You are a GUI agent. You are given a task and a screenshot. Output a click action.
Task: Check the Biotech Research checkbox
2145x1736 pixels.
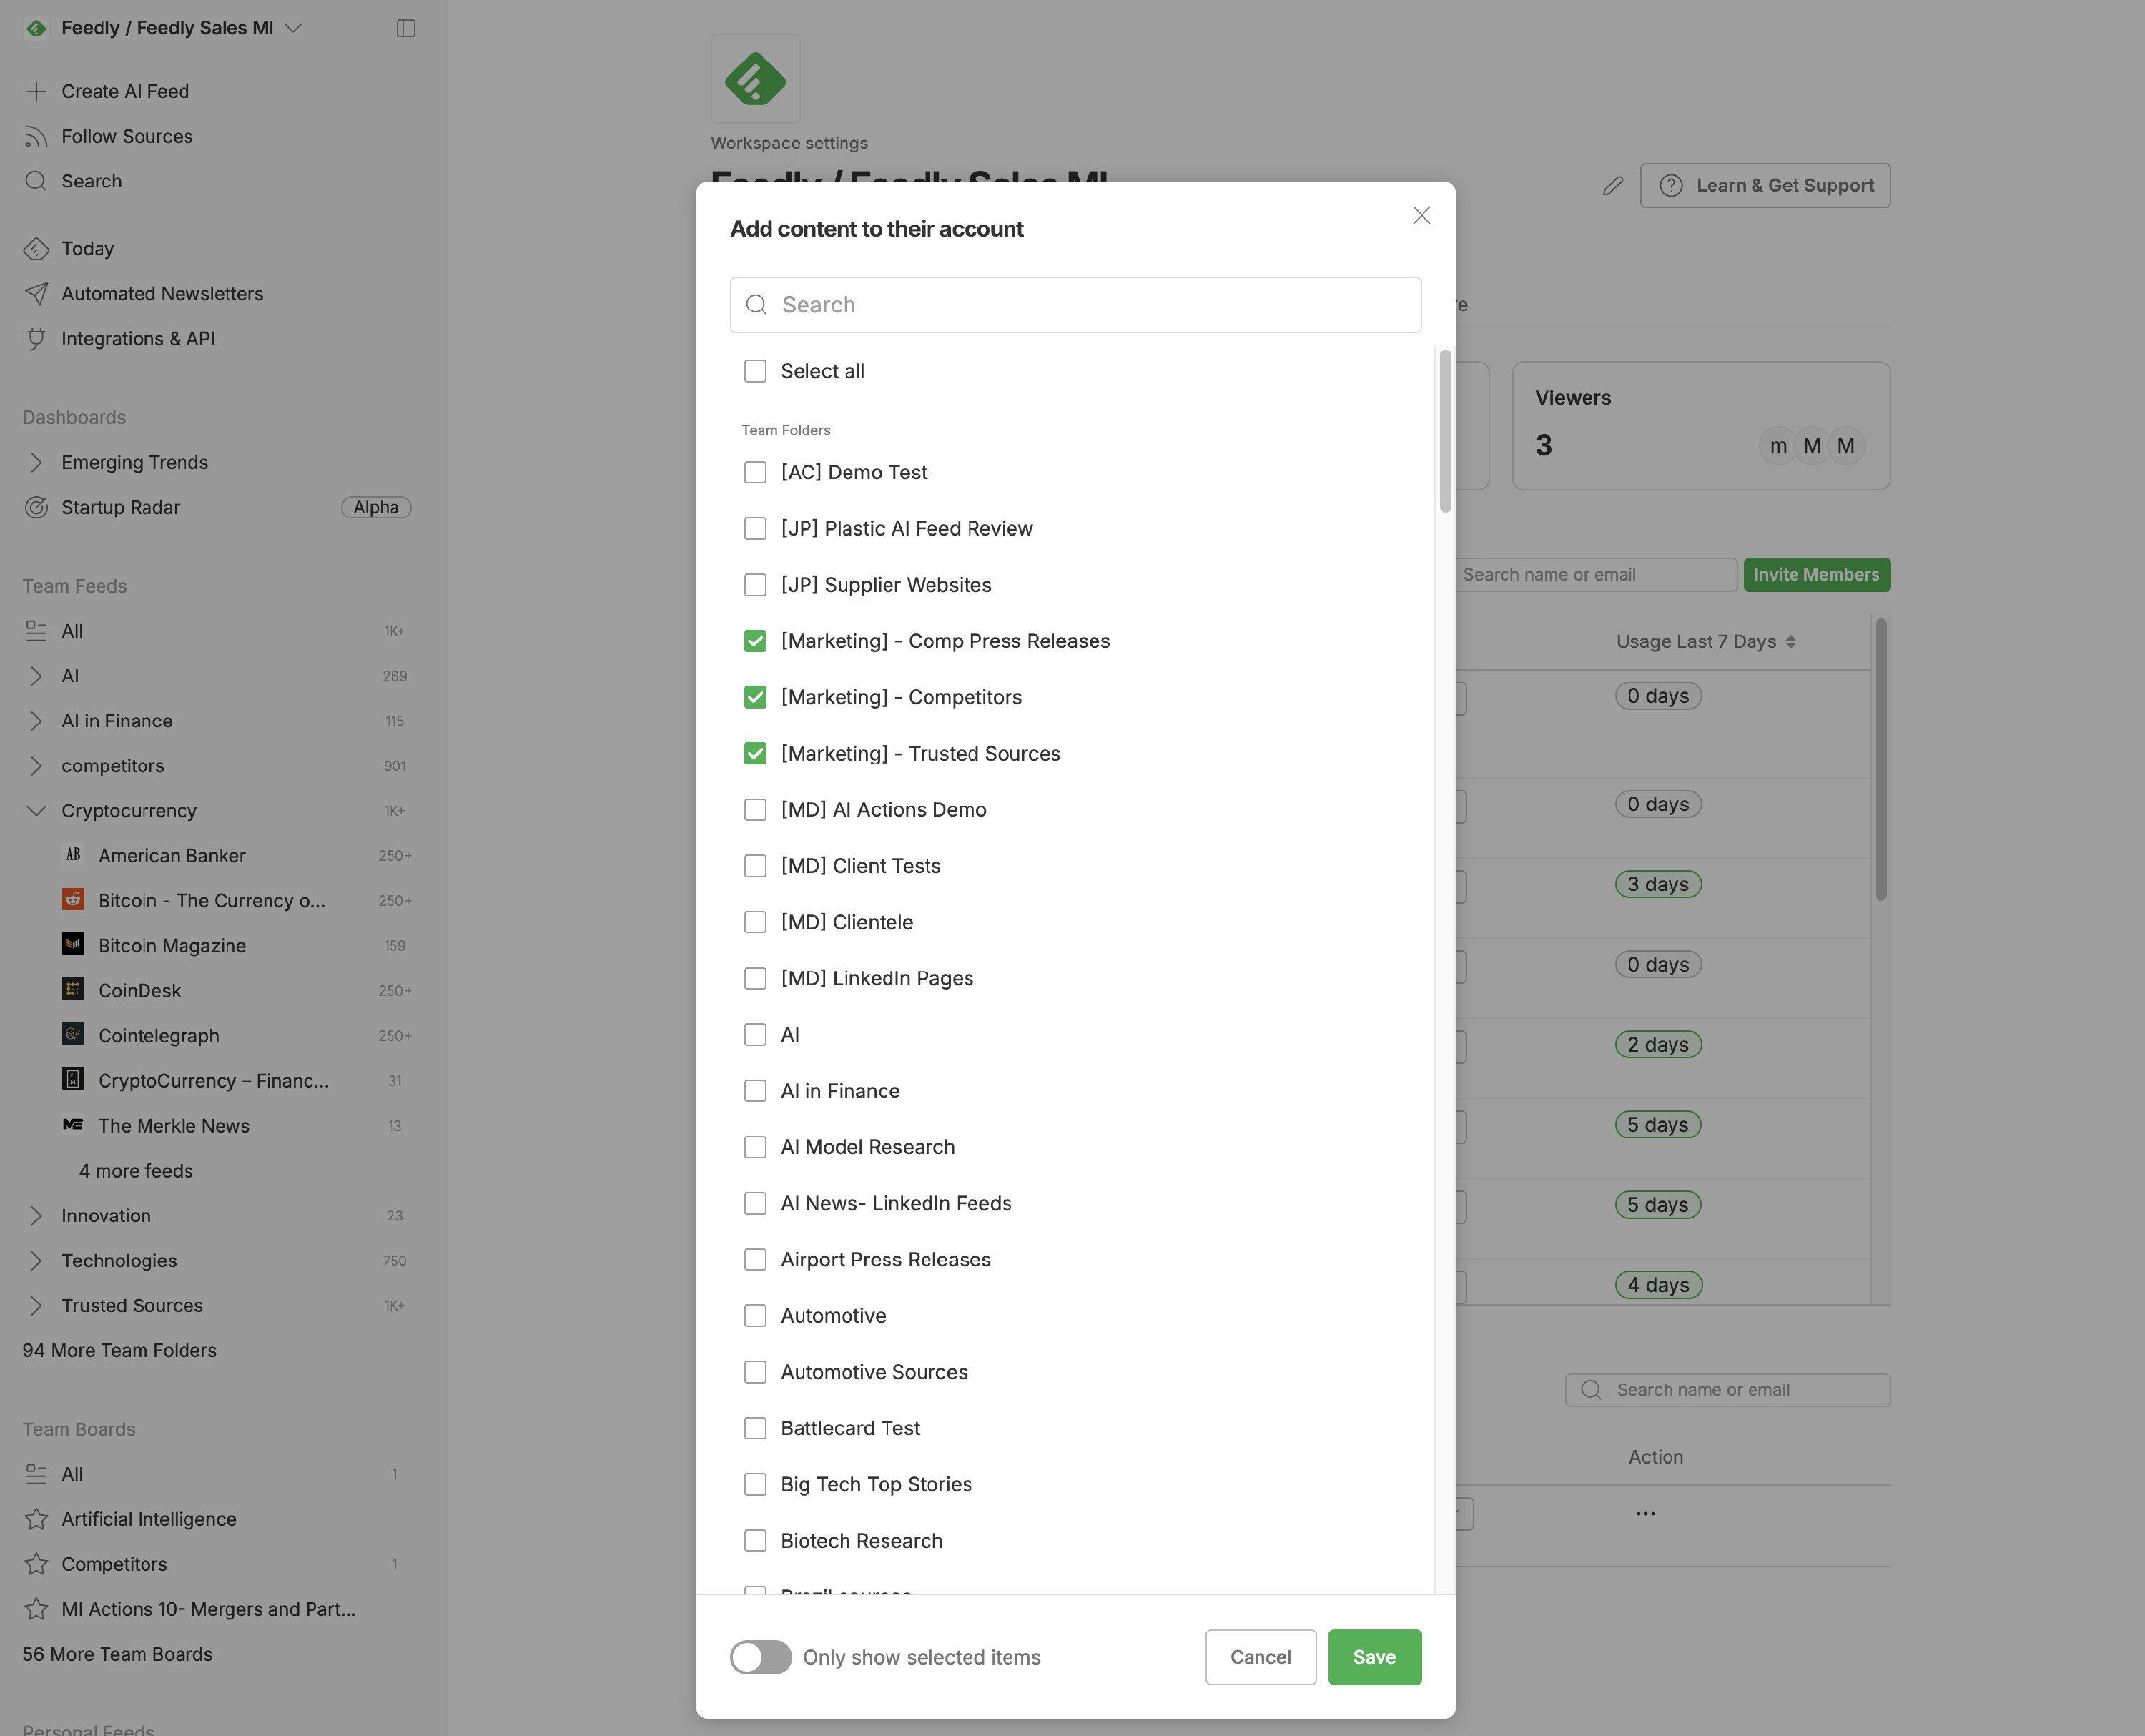tap(755, 1541)
